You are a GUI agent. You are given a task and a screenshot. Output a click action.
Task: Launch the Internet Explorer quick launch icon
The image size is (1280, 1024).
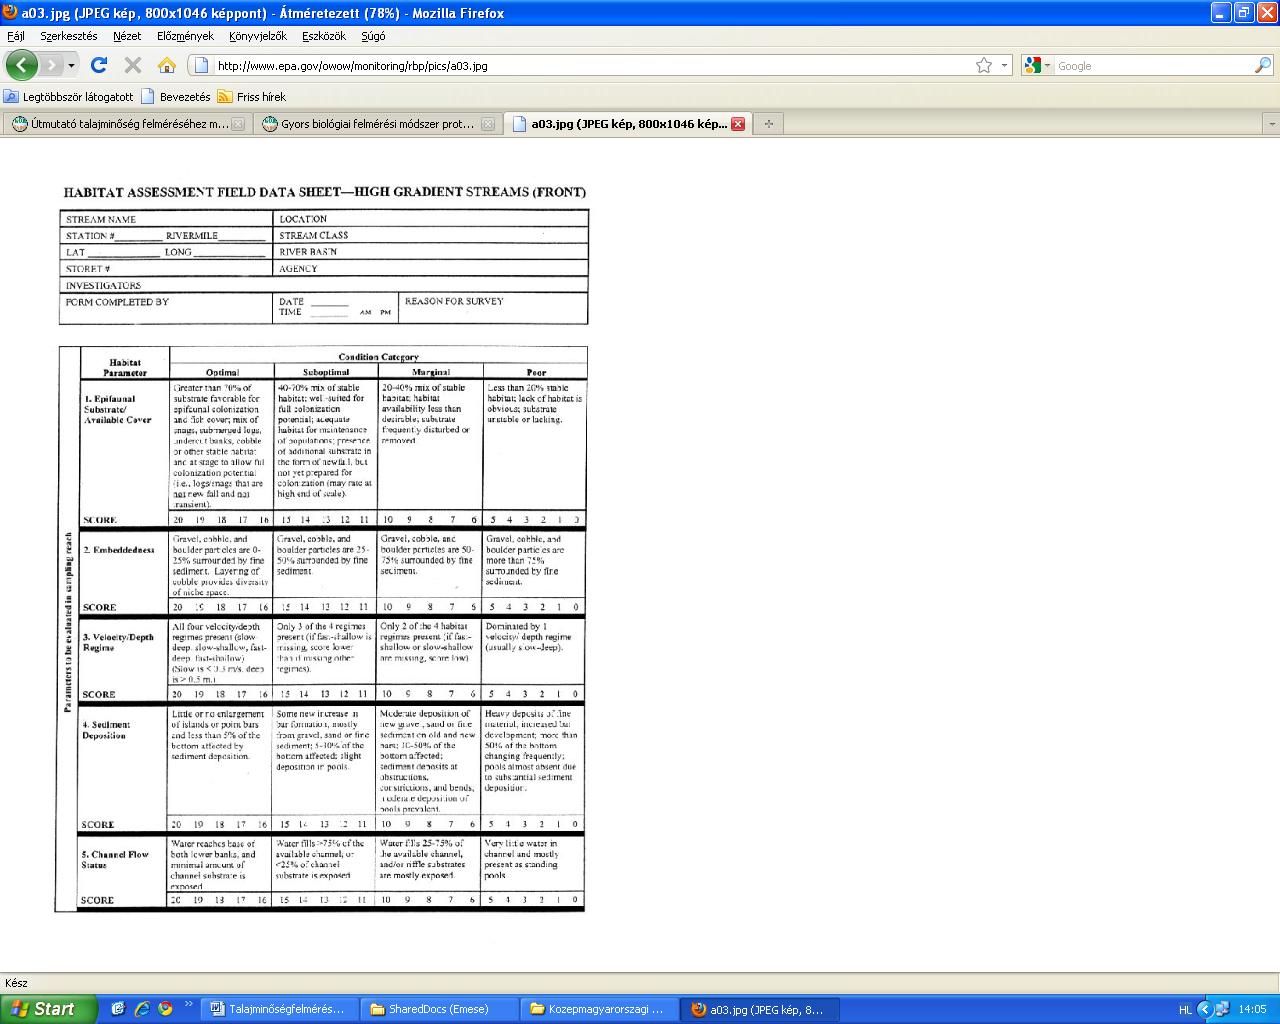[141, 1009]
